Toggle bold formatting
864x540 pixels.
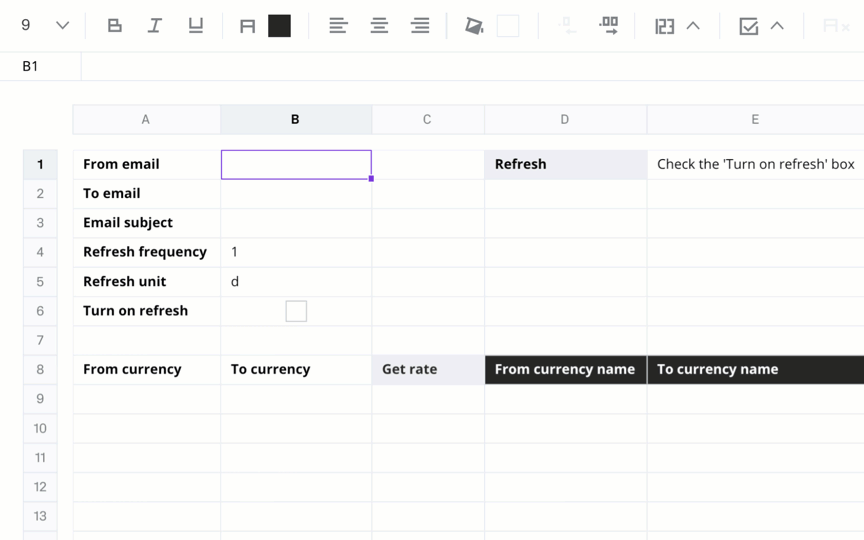115,25
